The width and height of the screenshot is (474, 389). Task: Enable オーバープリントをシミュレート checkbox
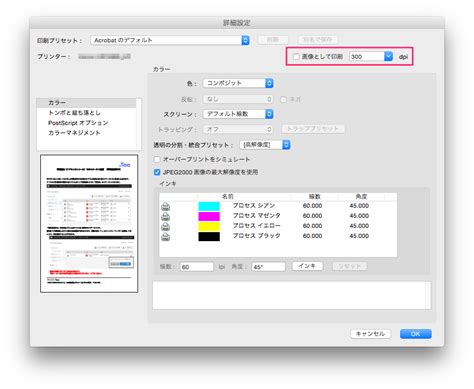[157, 159]
